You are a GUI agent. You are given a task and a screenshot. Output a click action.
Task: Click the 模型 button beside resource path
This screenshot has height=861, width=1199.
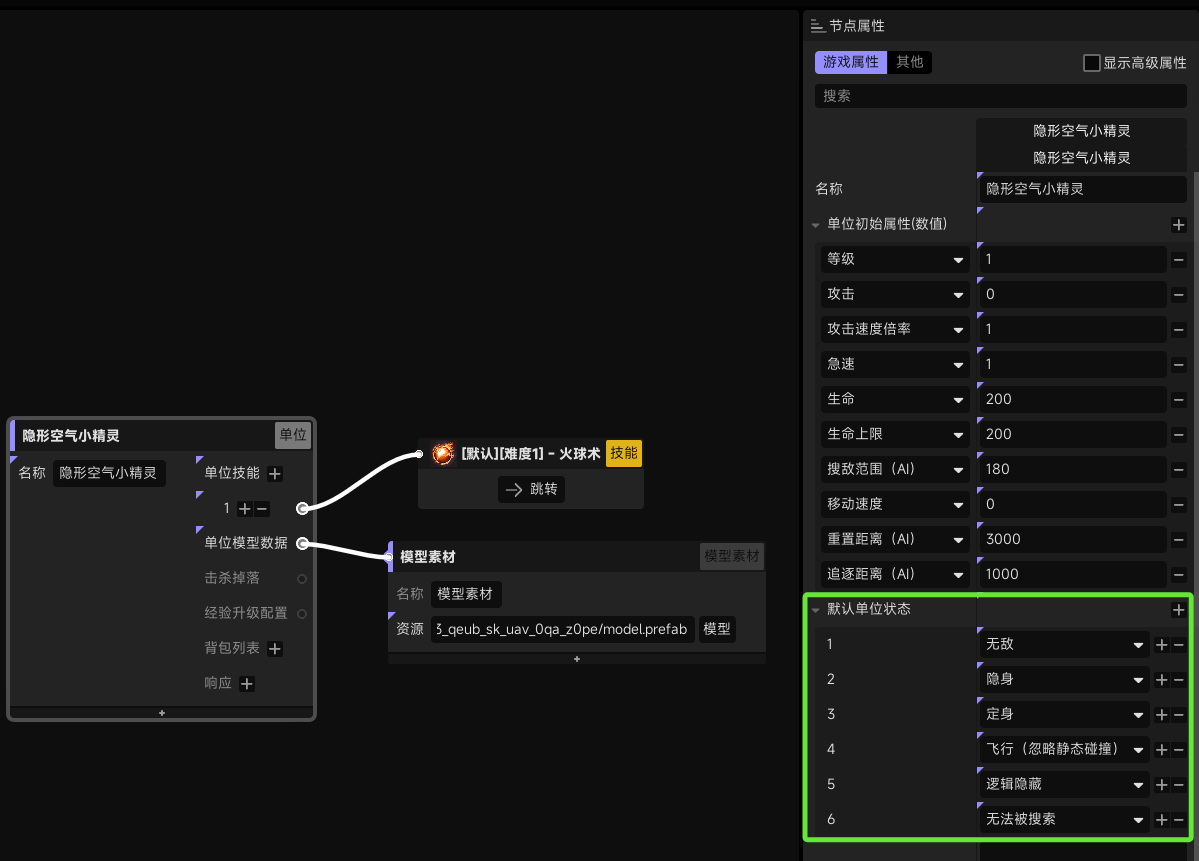point(716,629)
